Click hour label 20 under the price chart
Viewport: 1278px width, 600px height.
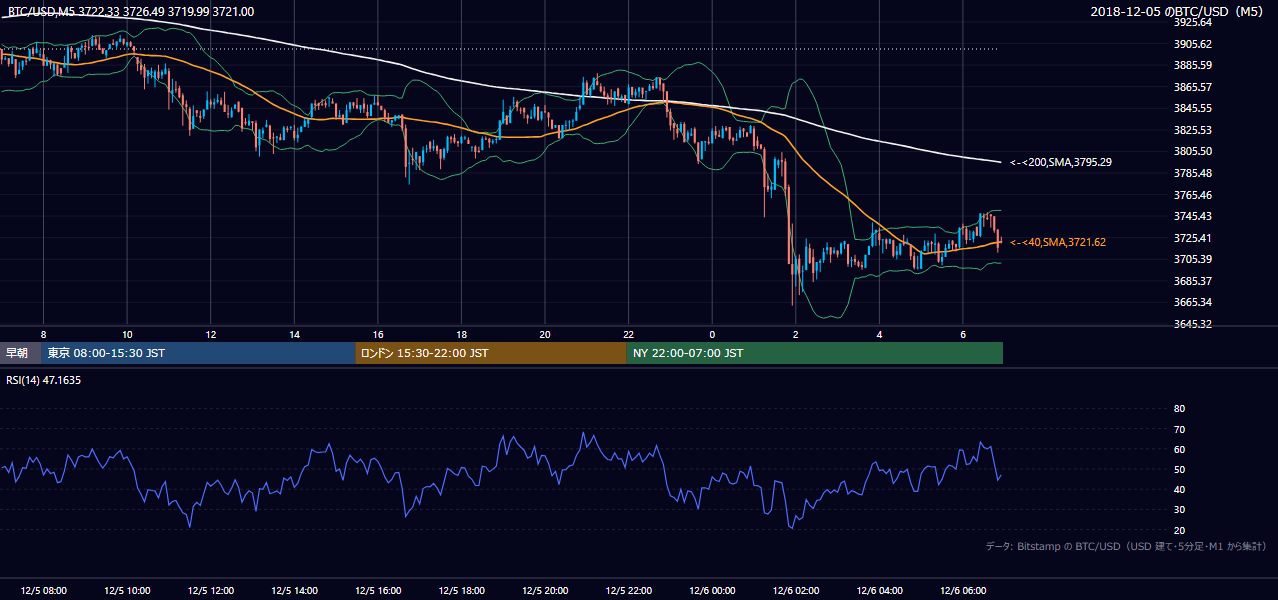tap(545, 333)
